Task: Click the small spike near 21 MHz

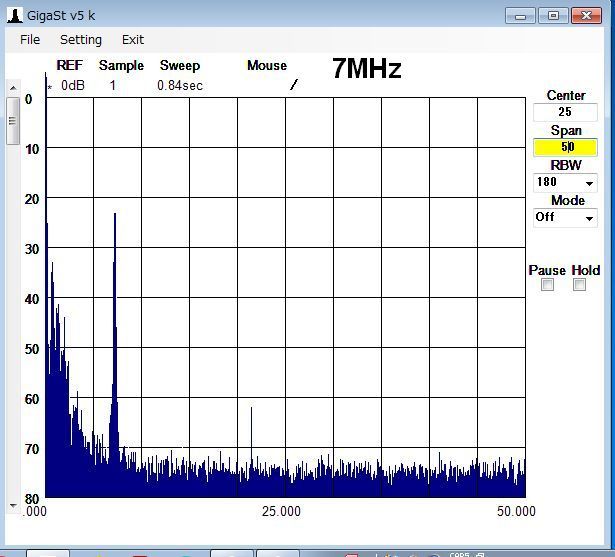Action: pyautogui.click(x=251, y=410)
